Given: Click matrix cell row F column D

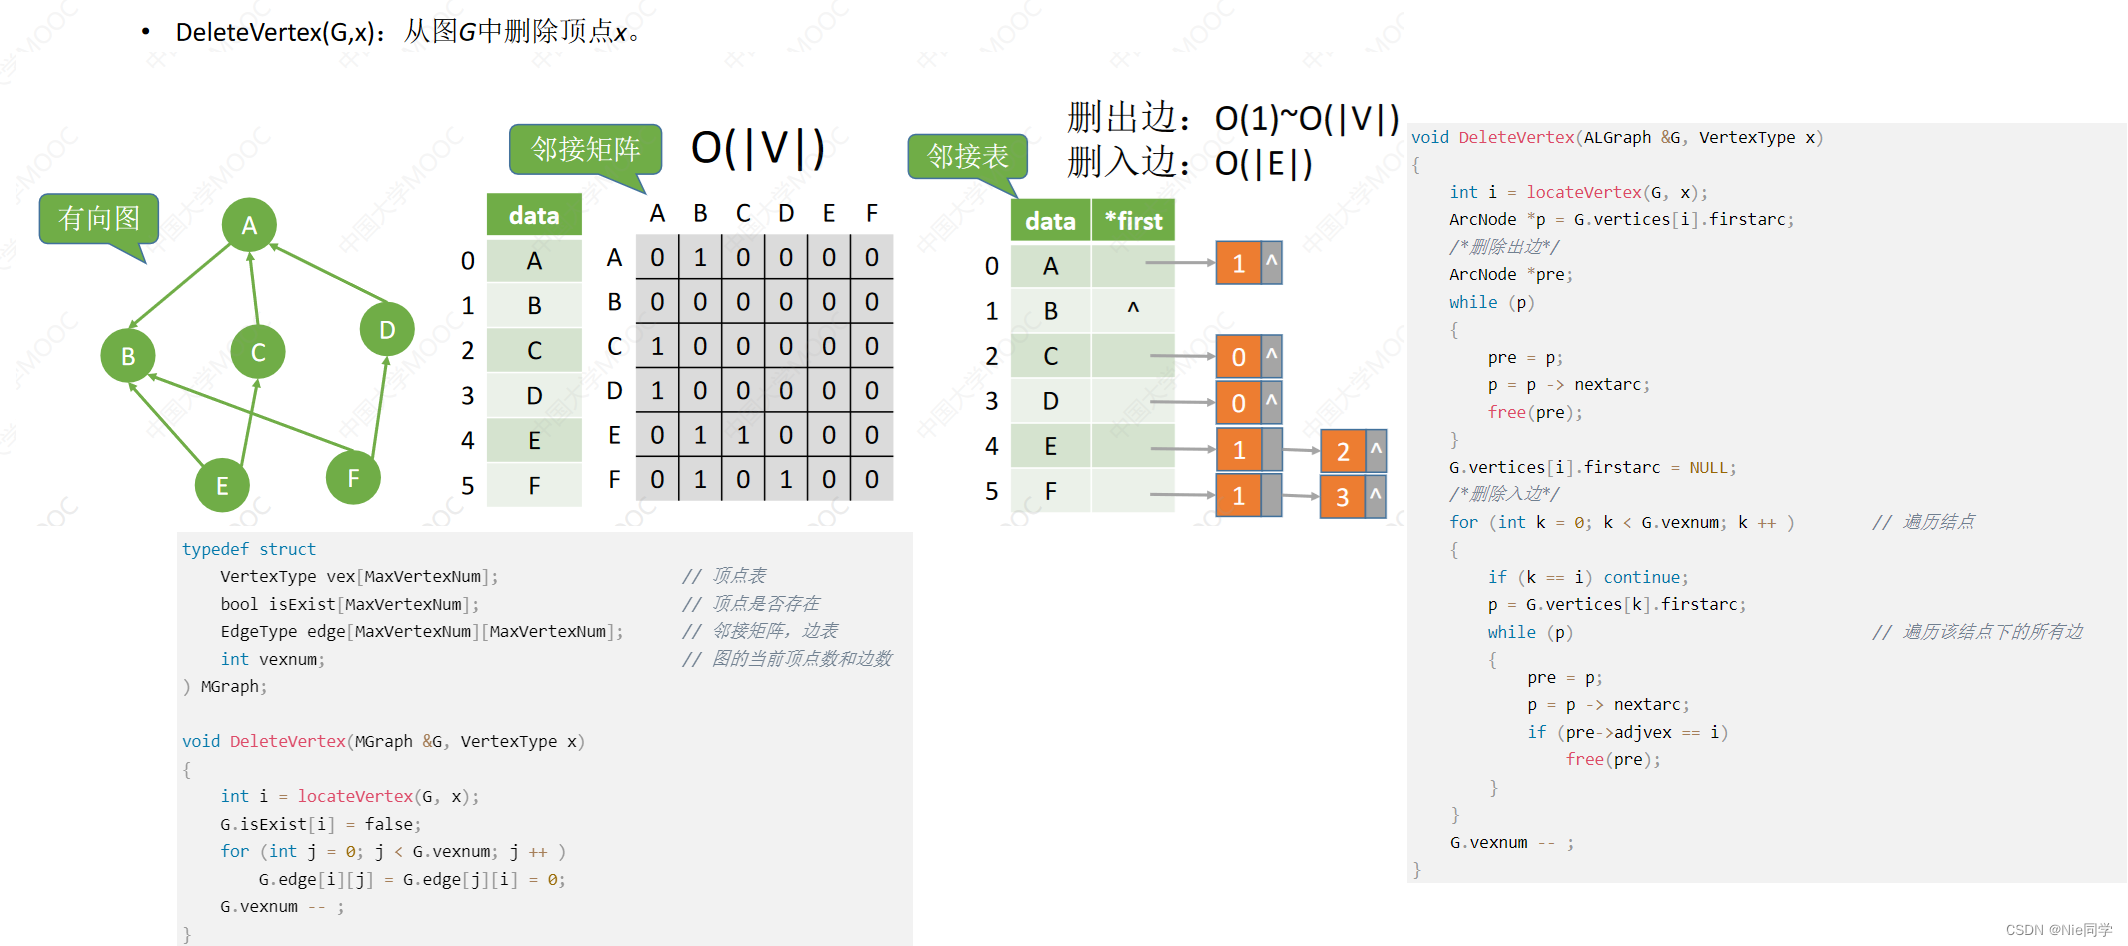Looking at the screenshot, I should pos(786,479).
